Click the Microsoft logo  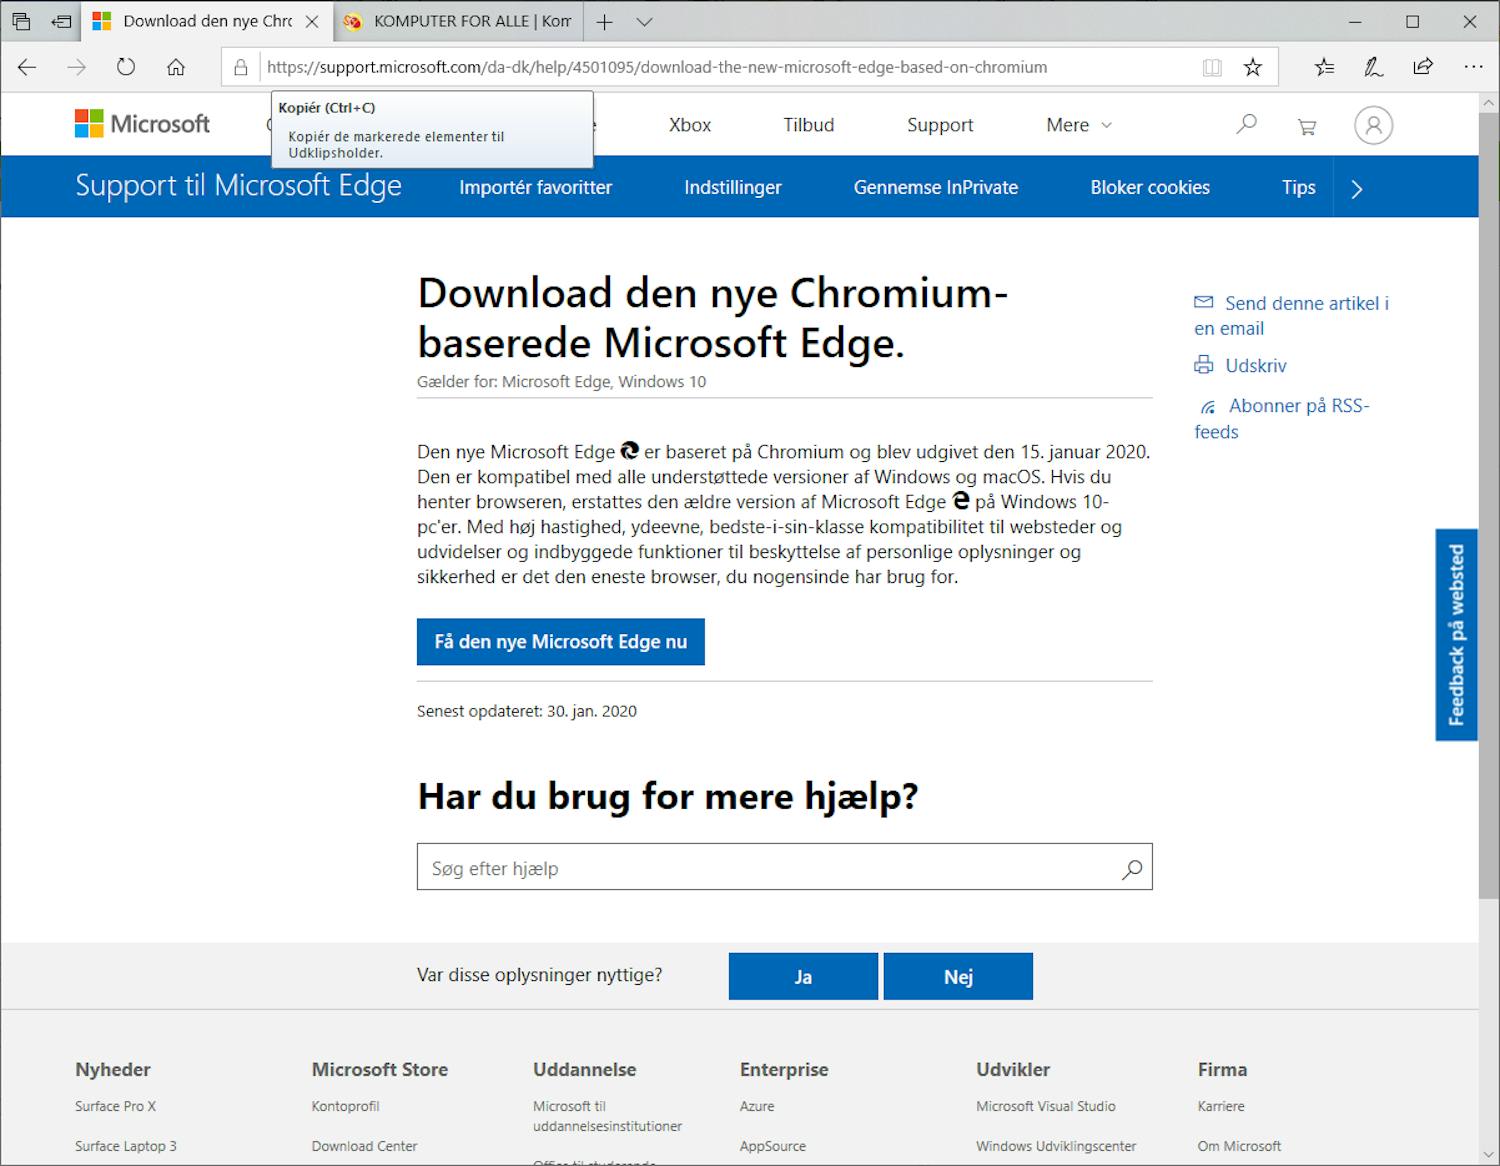click(142, 124)
